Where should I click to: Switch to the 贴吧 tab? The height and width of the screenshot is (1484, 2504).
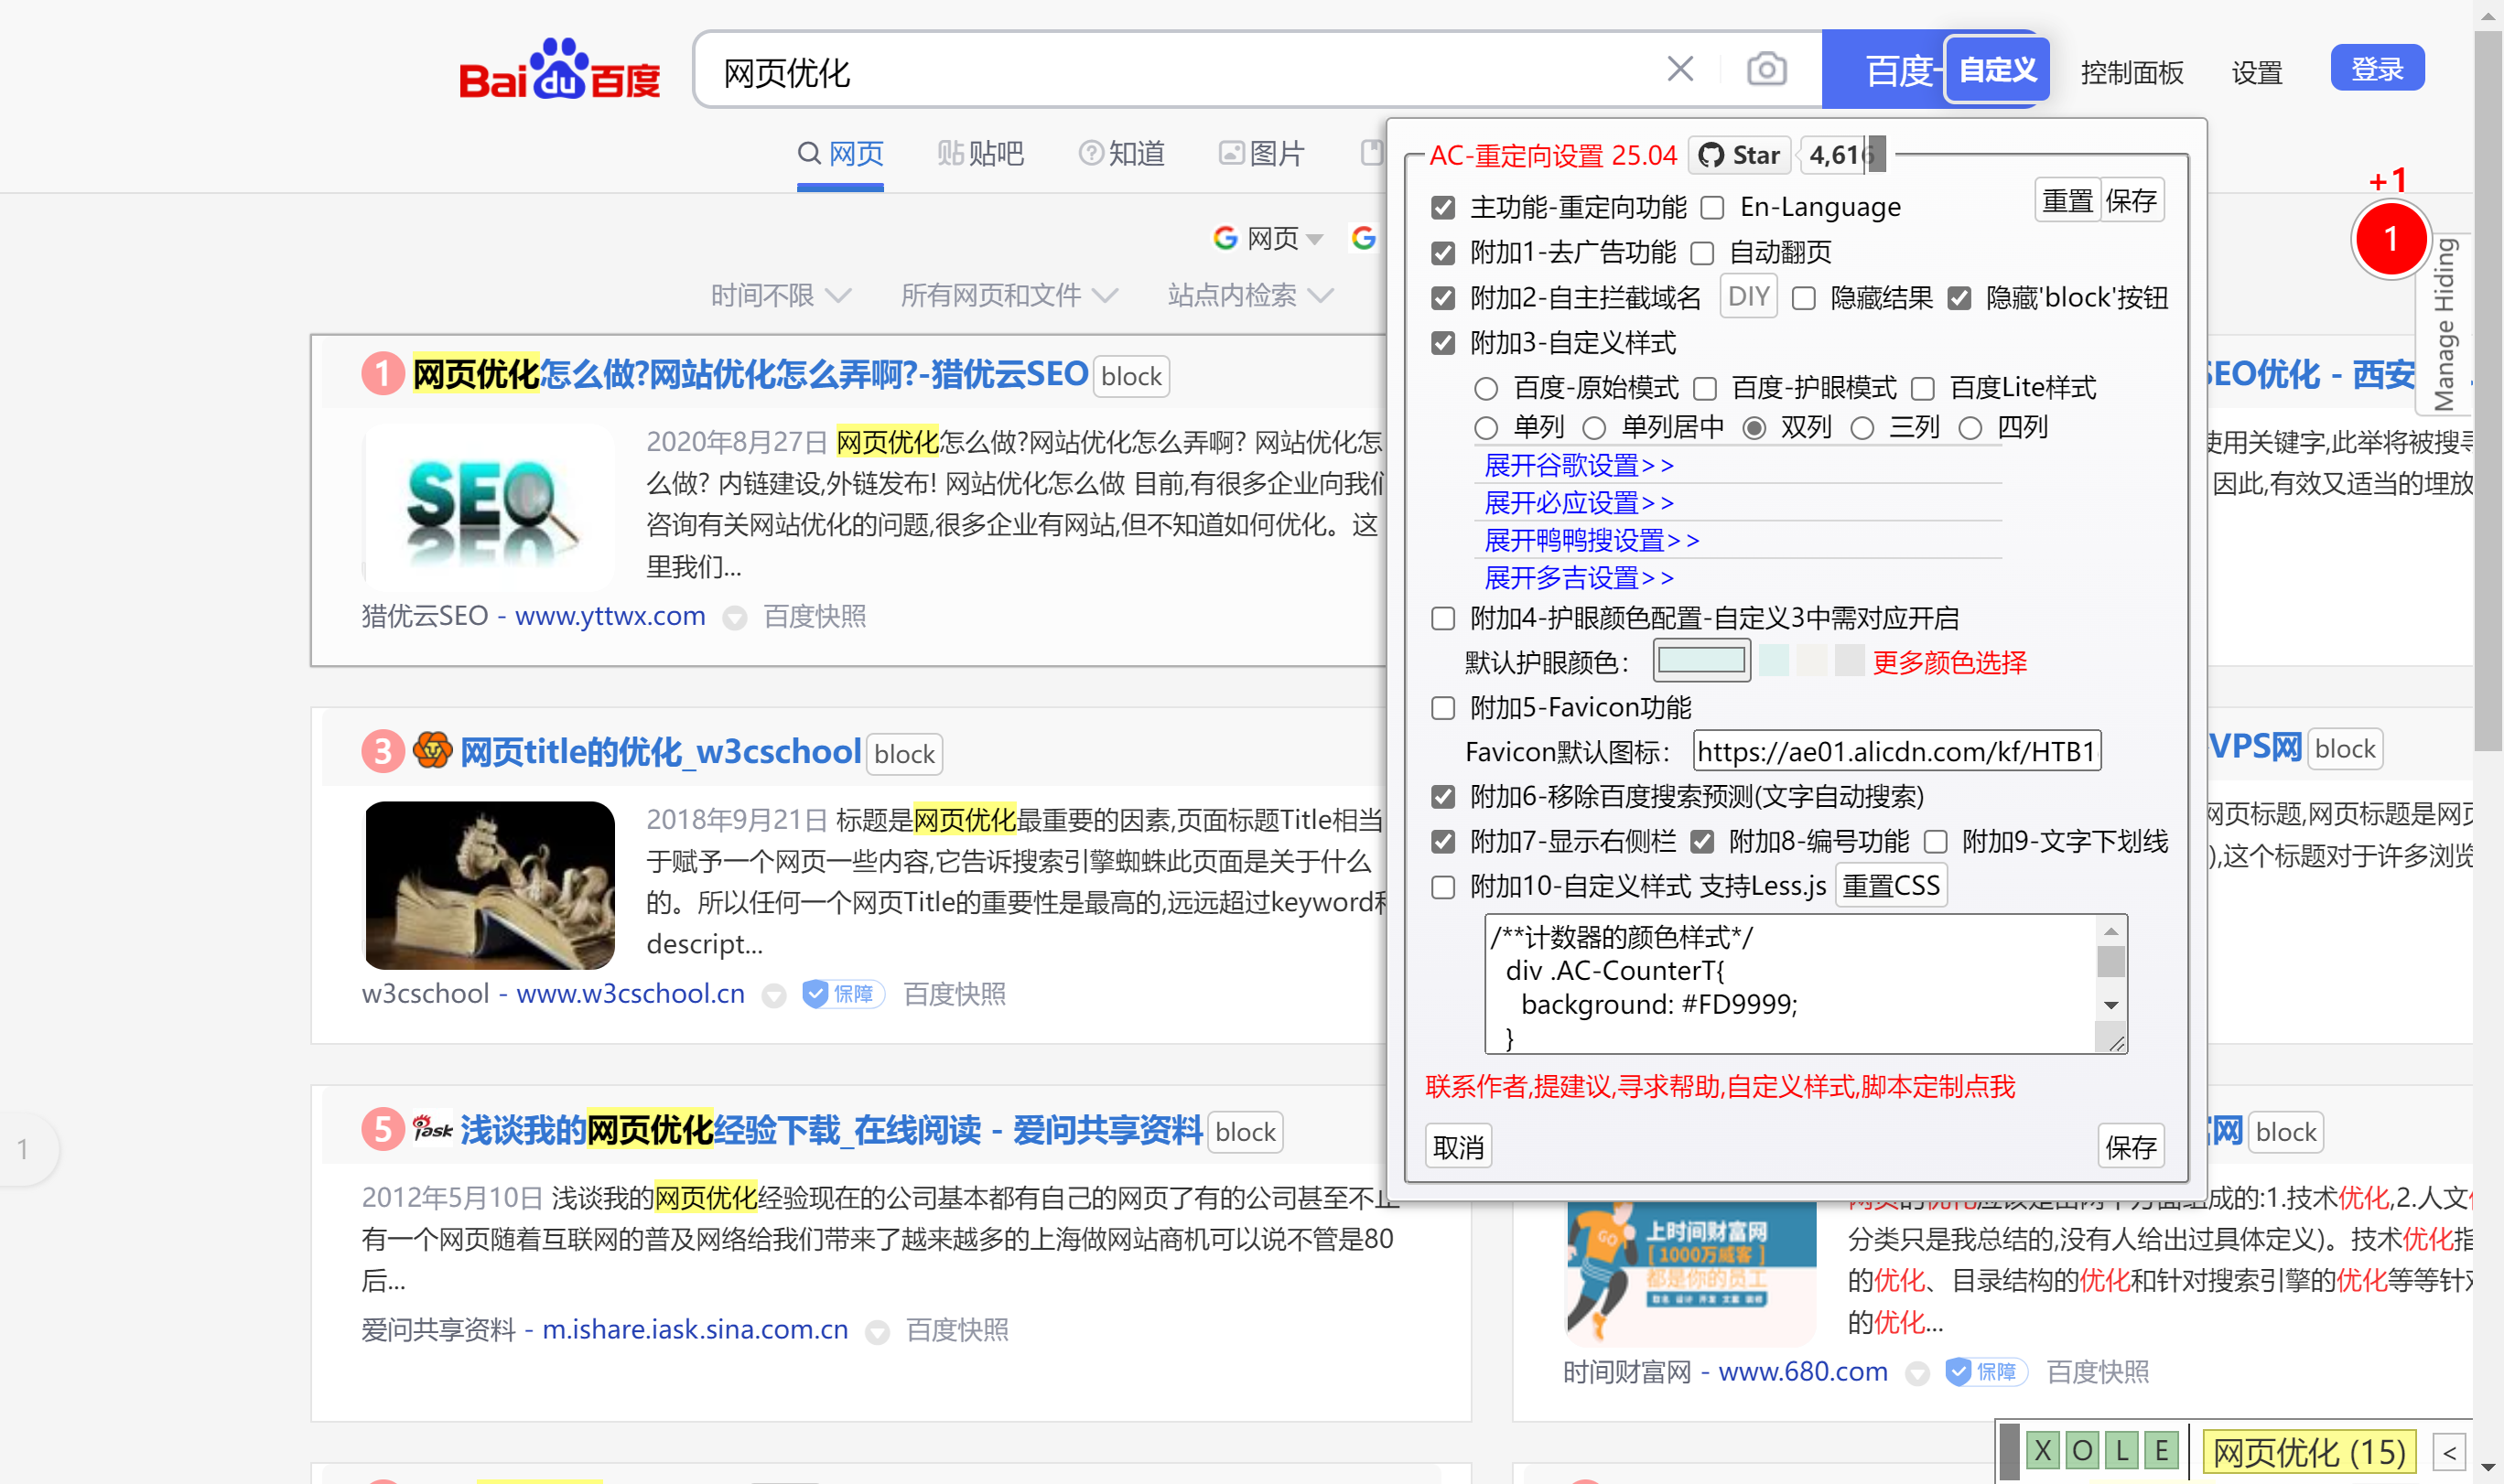pos(981,153)
